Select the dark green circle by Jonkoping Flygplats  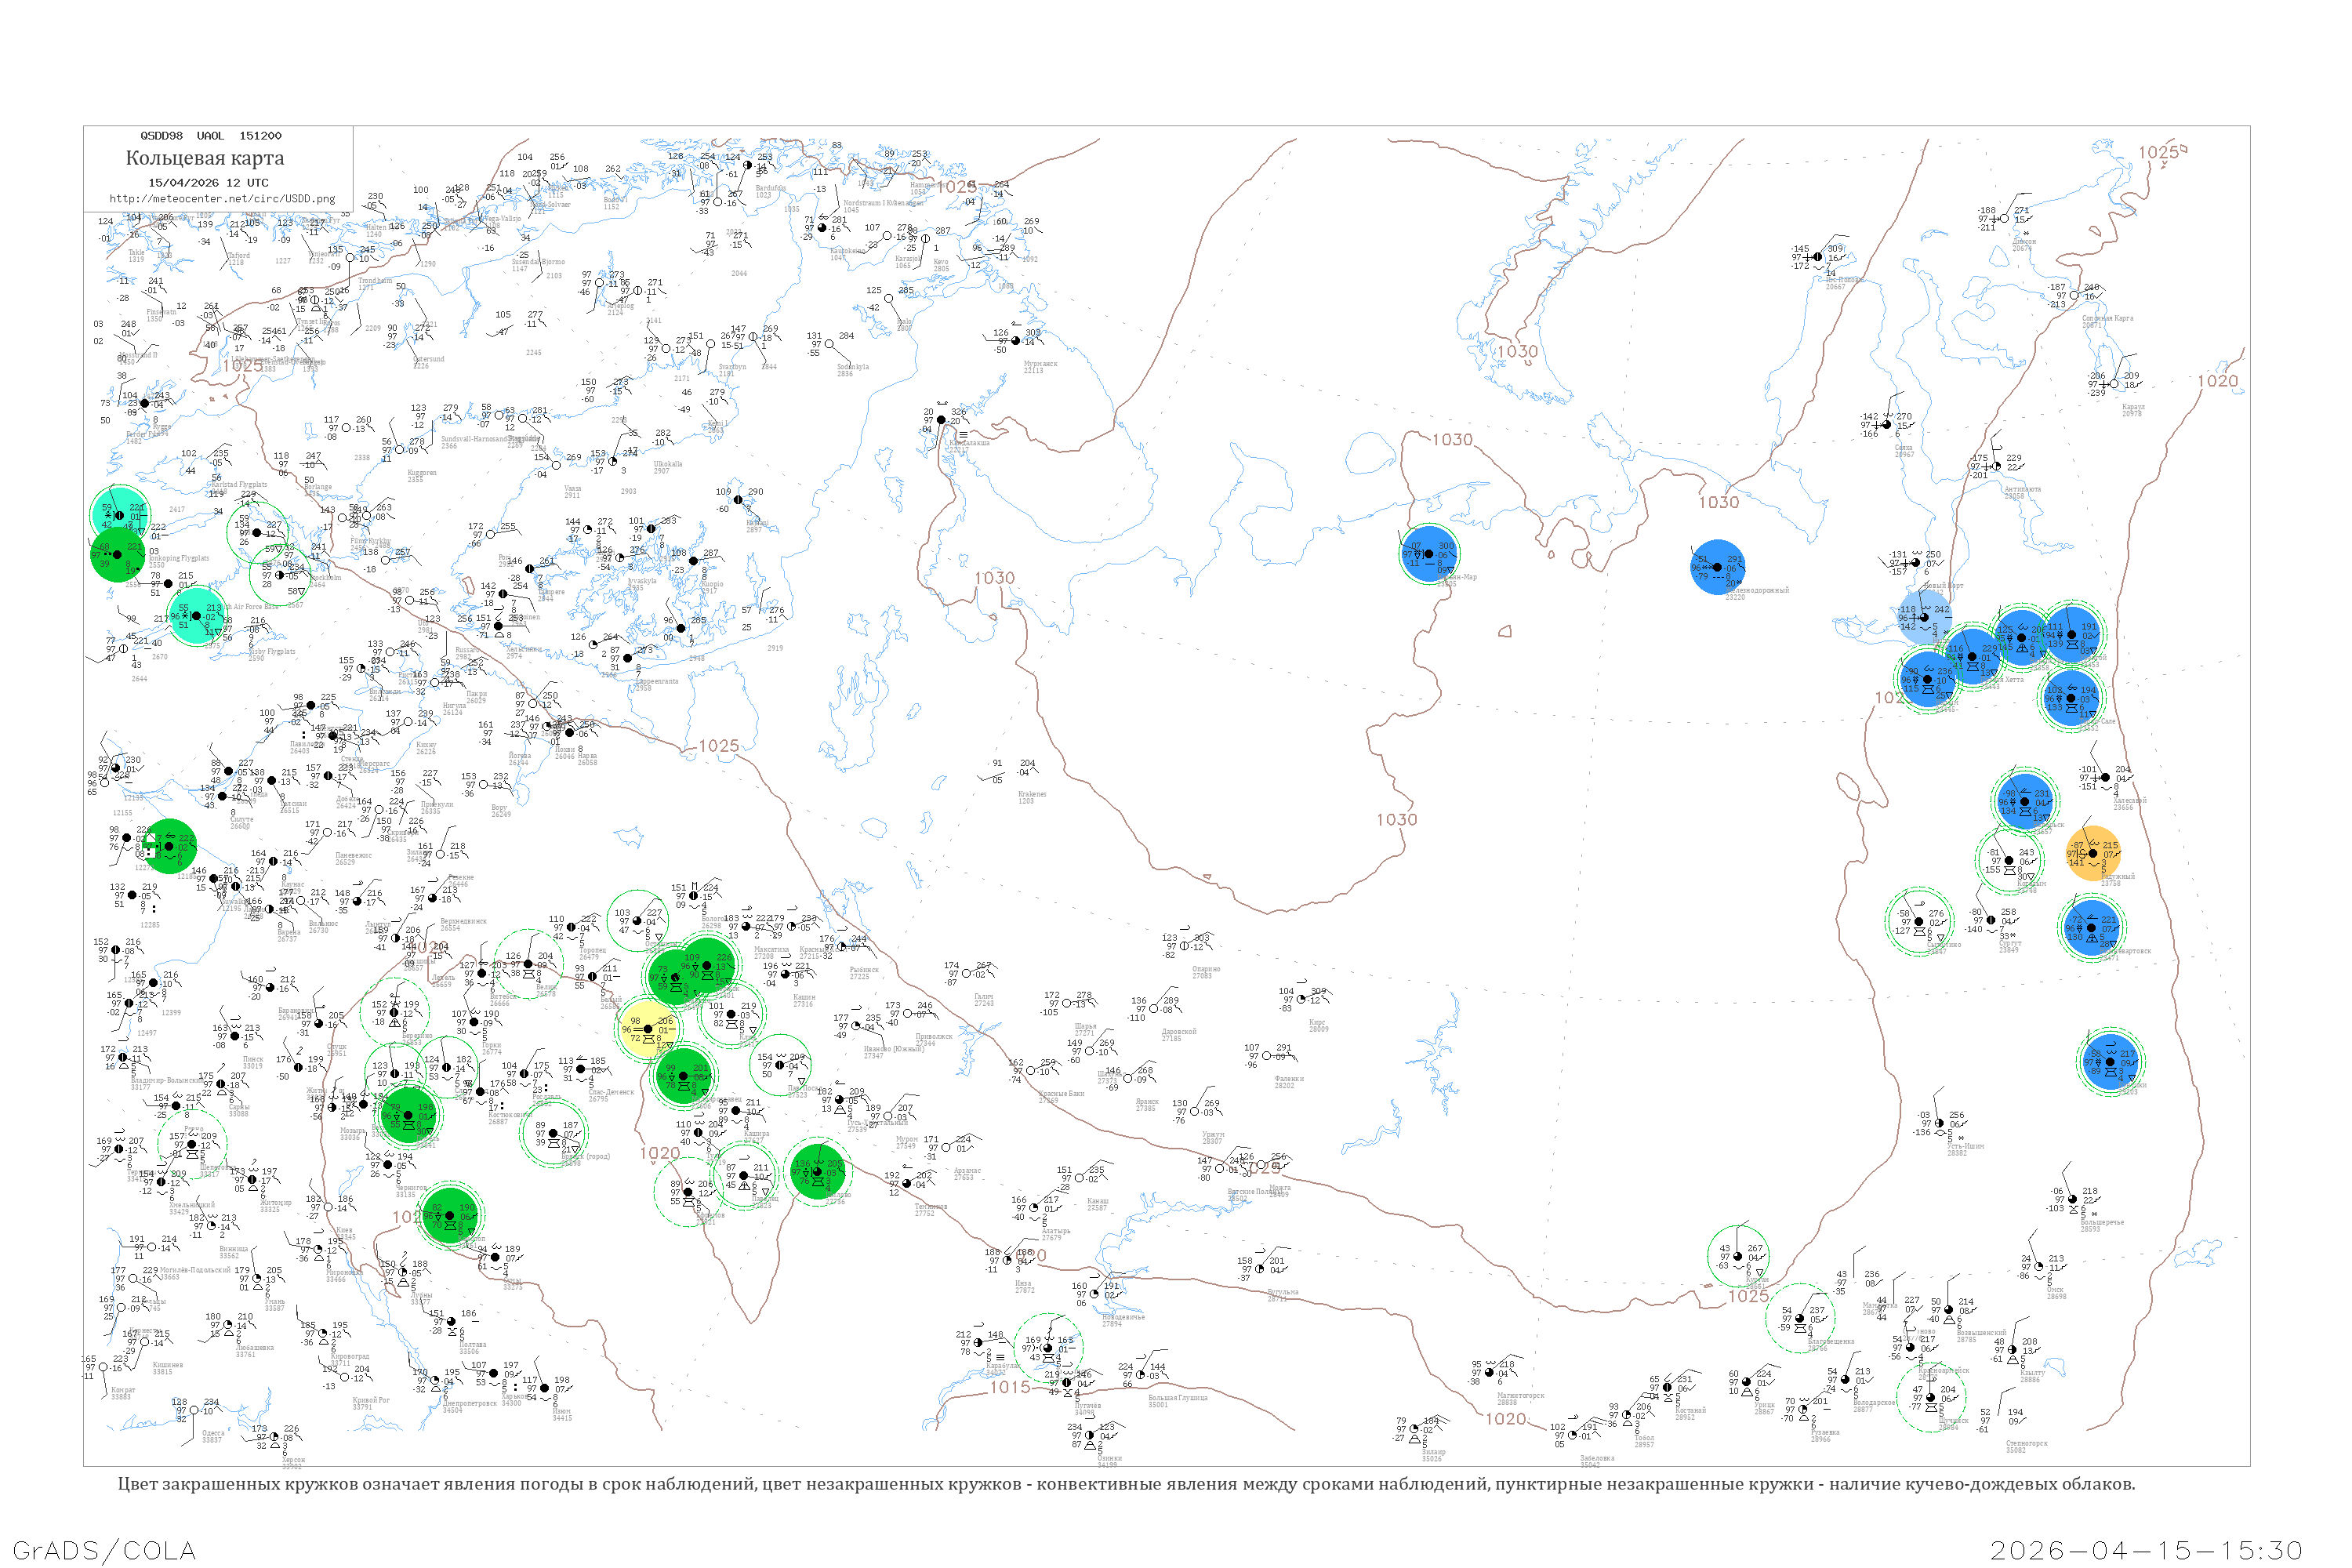(x=118, y=554)
